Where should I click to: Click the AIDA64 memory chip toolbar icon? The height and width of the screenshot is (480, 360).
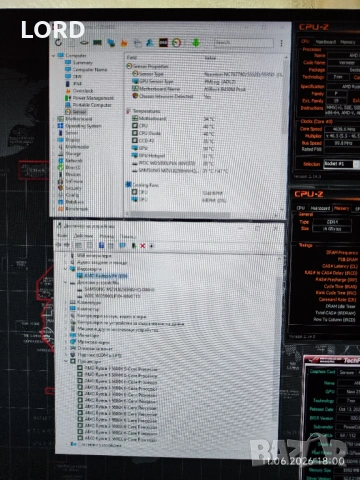[97, 43]
